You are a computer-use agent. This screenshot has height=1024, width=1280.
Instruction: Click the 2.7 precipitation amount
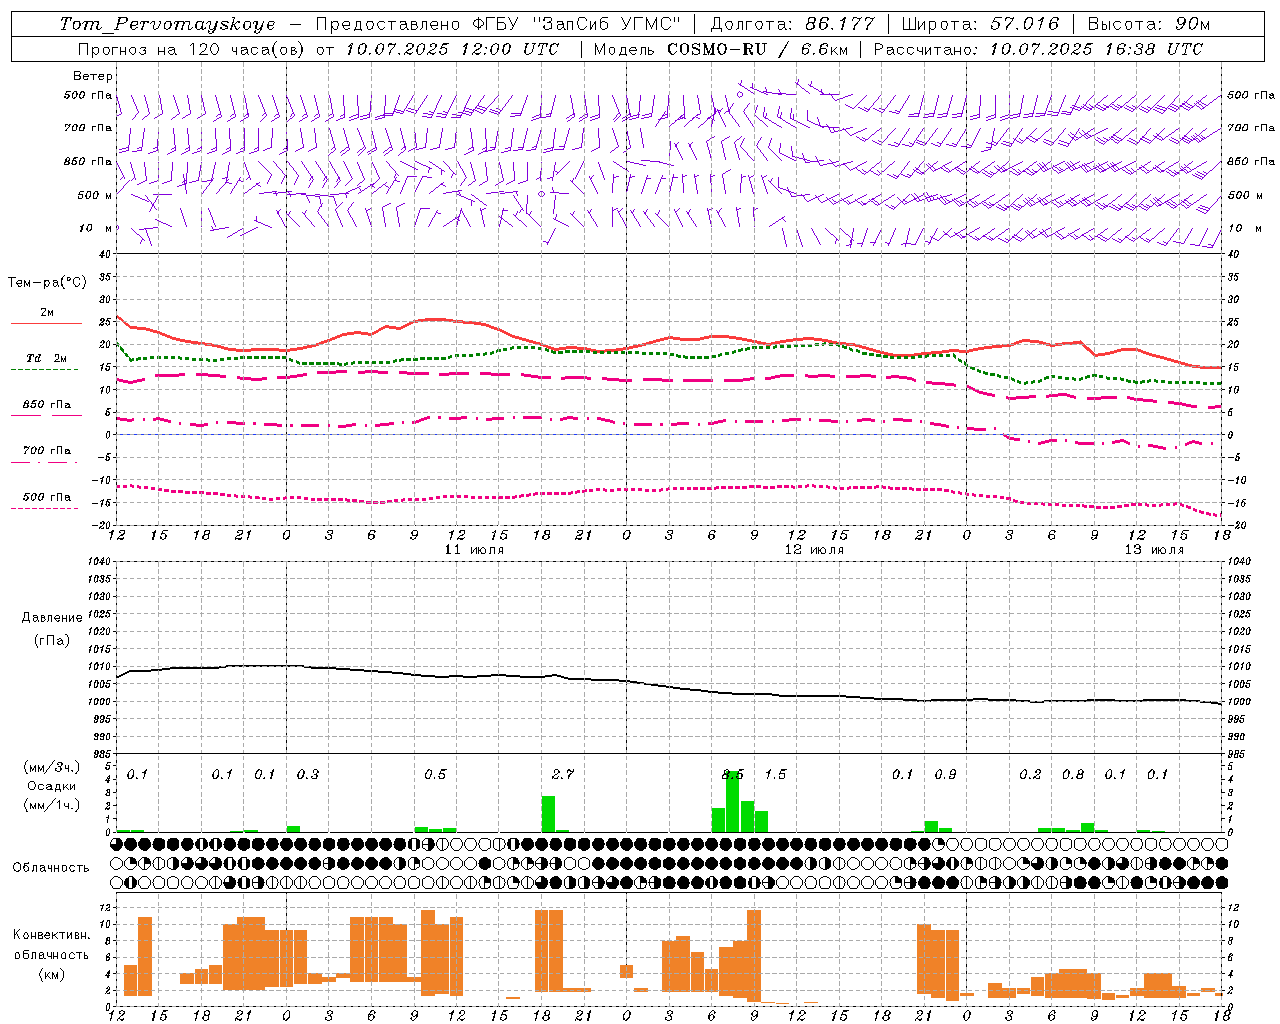[x=563, y=774]
